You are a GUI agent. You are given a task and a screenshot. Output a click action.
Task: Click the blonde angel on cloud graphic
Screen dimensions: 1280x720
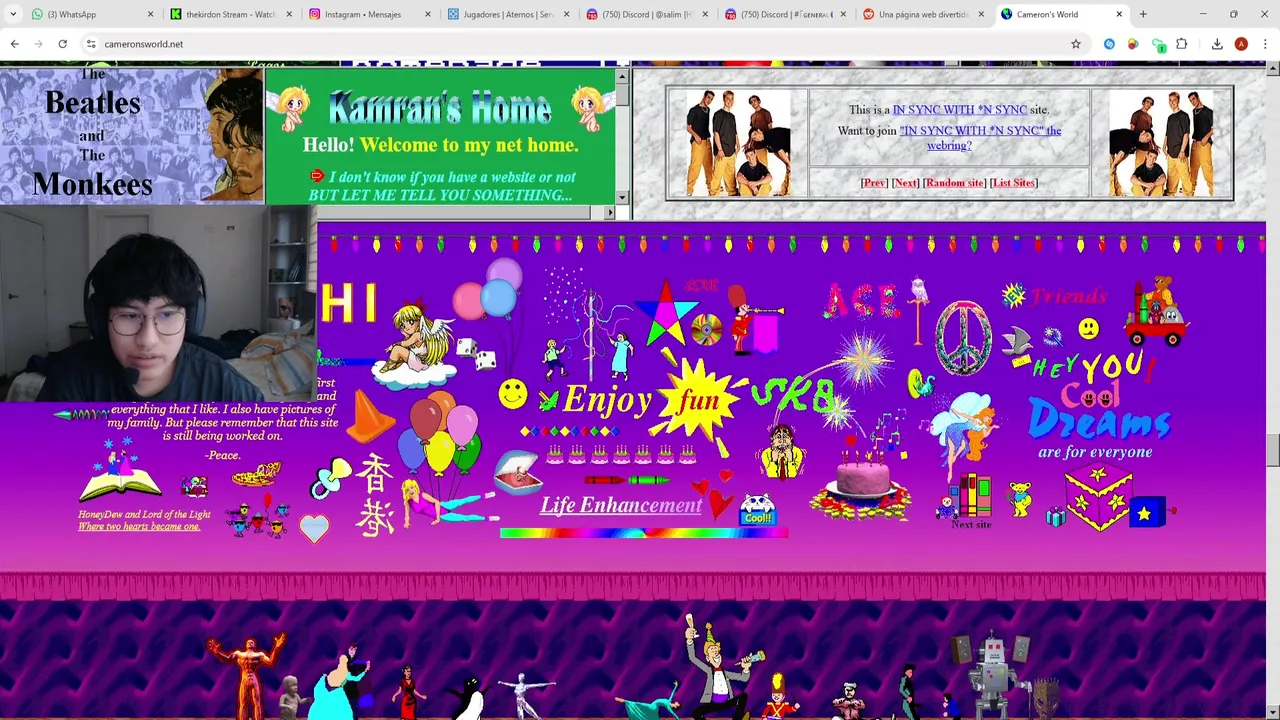(x=415, y=344)
